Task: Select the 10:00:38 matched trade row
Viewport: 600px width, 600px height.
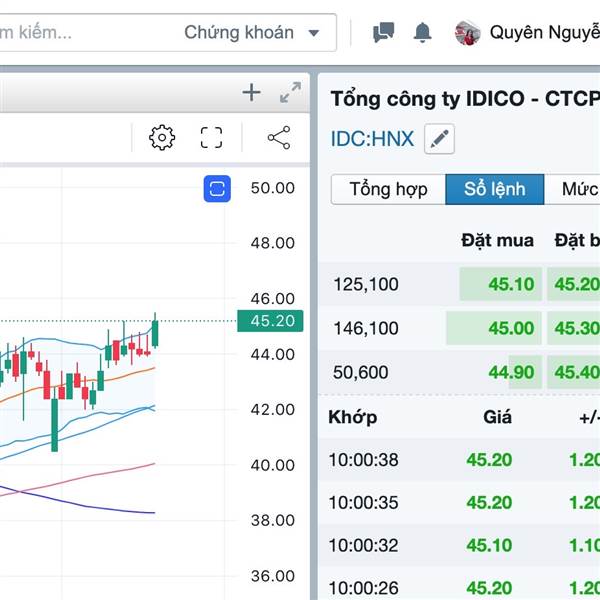Action: click(x=459, y=460)
